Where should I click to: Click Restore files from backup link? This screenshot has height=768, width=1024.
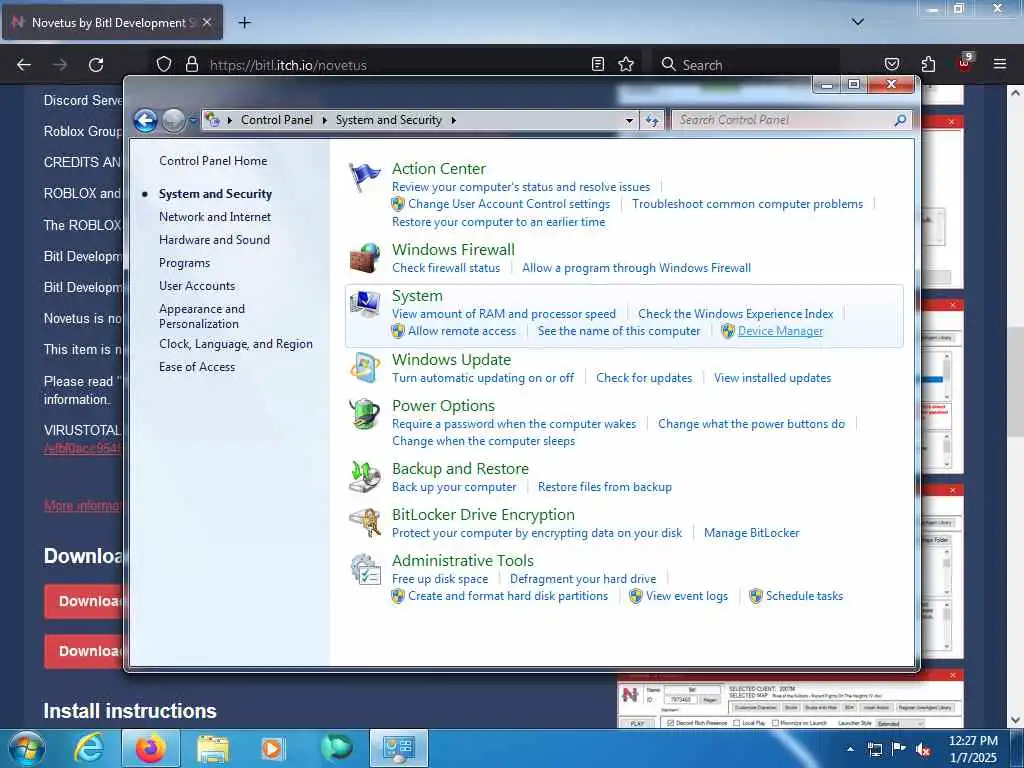tap(605, 487)
